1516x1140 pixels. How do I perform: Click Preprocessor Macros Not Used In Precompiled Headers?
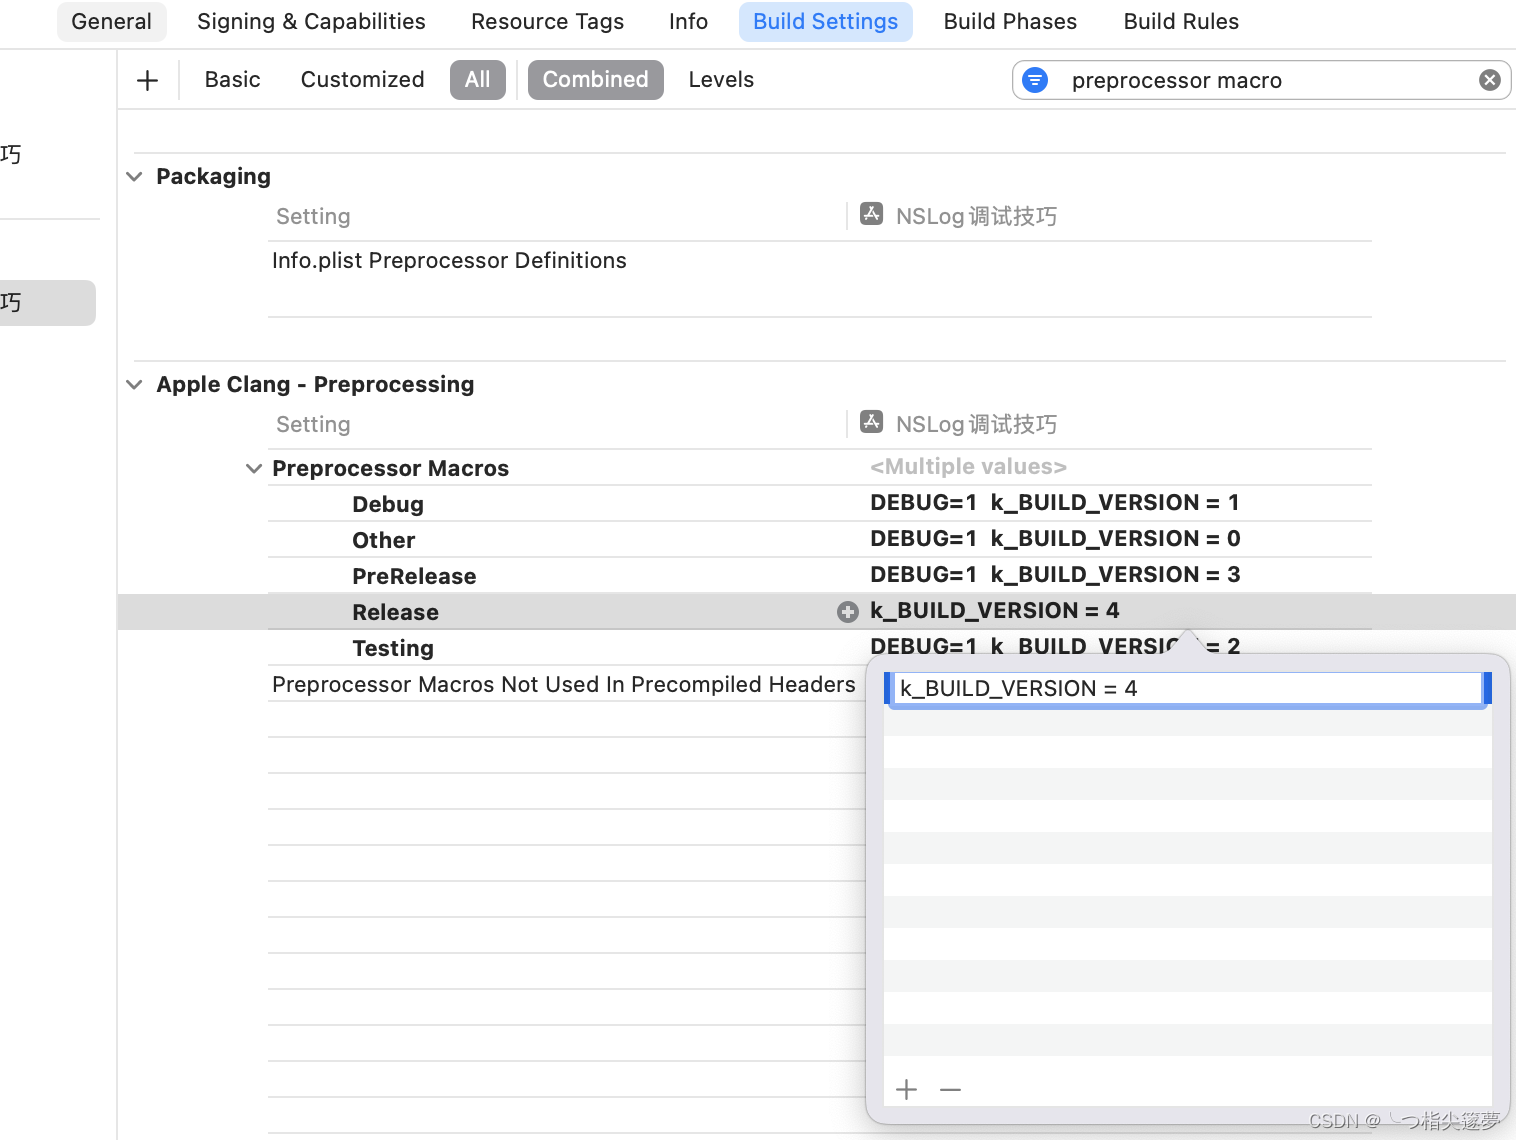coord(564,685)
